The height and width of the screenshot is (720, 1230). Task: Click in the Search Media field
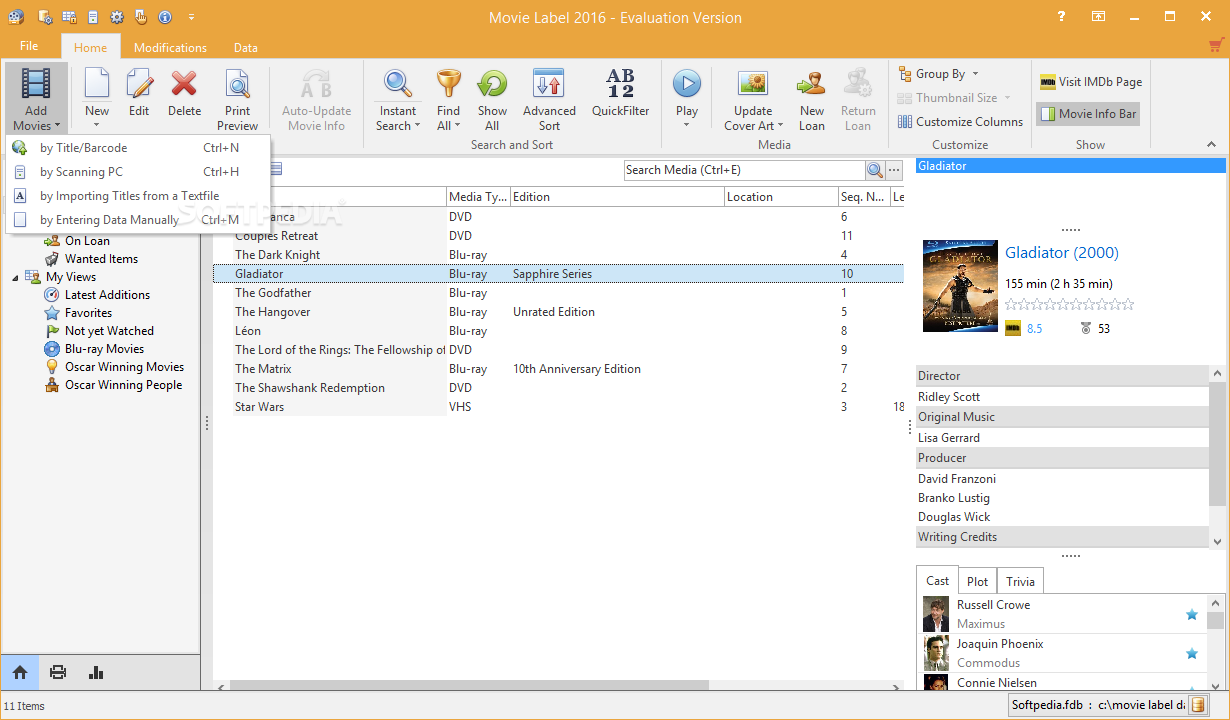(x=744, y=170)
